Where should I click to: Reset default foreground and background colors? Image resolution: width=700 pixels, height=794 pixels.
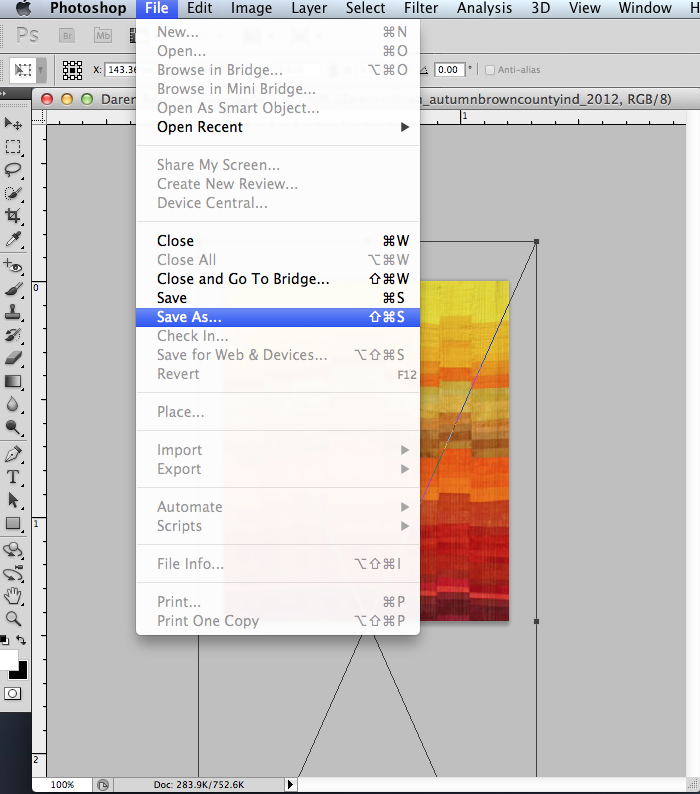[x=5, y=640]
